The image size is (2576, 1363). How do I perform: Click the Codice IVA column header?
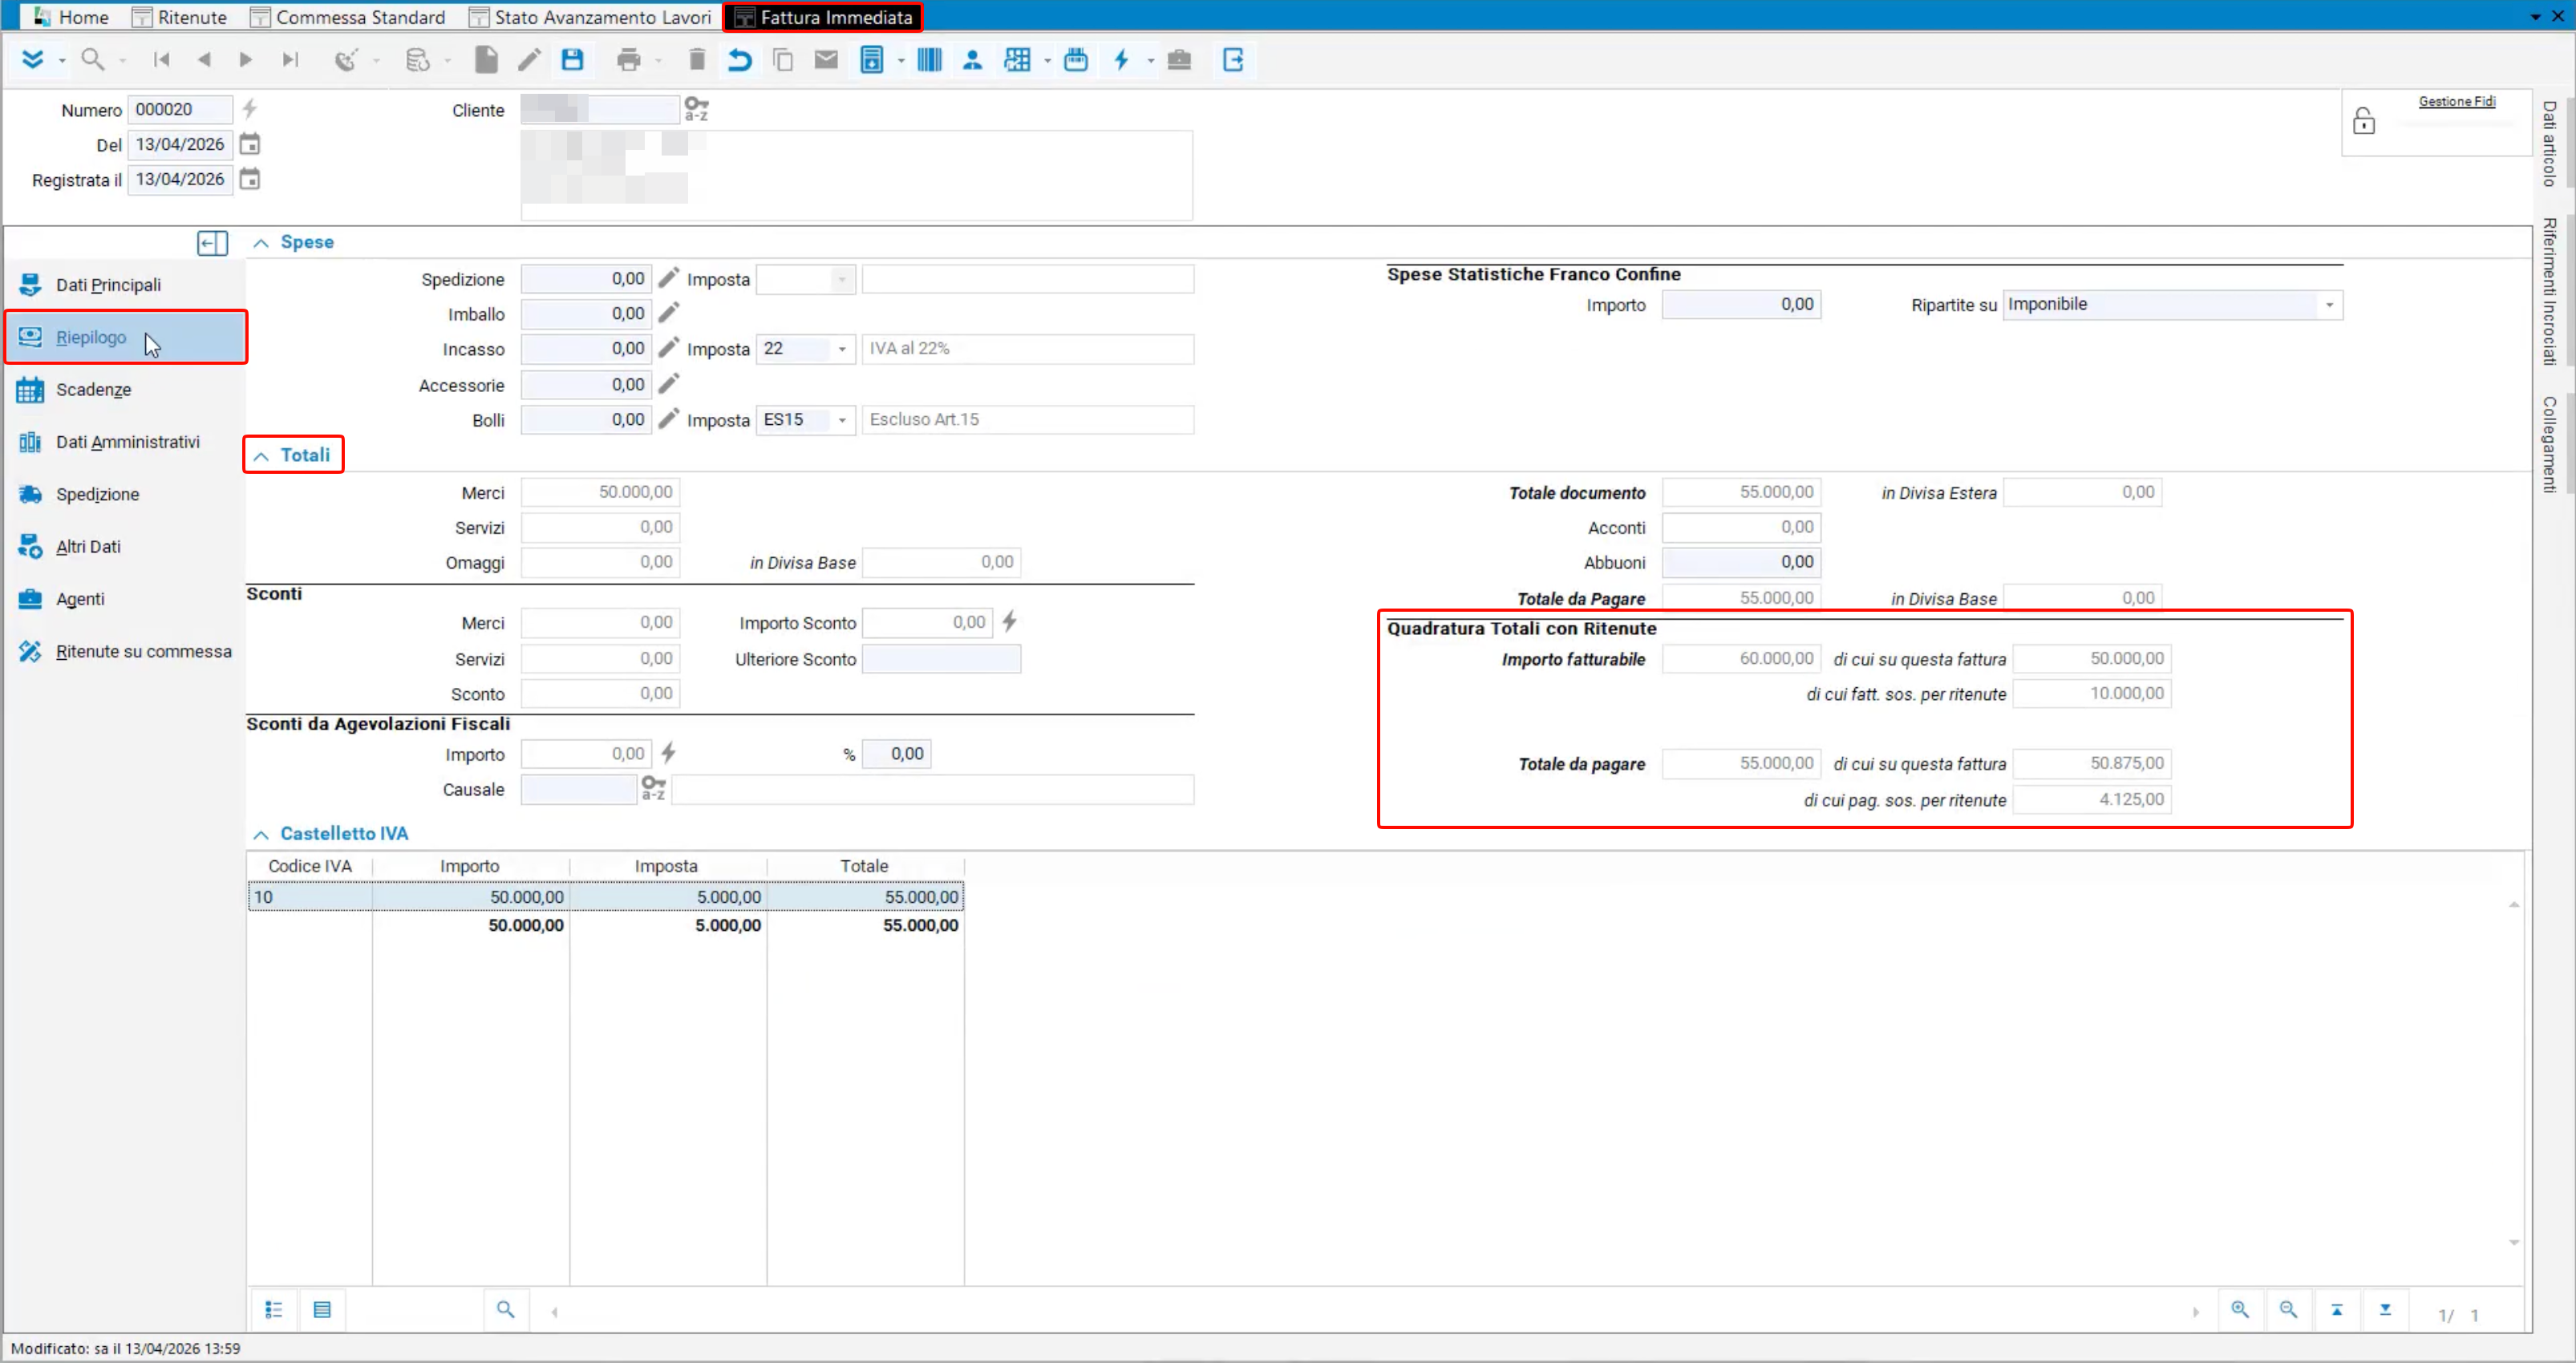coord(310,866)
